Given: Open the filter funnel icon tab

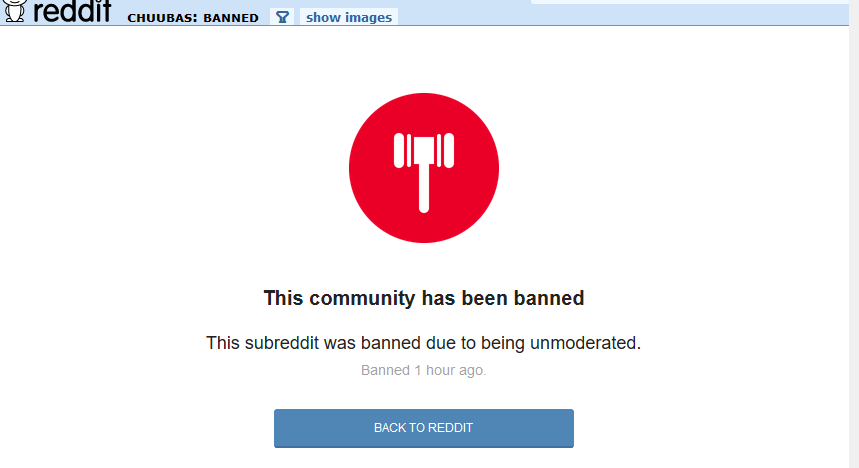Looking at the screenshot, I should [282, 17].
